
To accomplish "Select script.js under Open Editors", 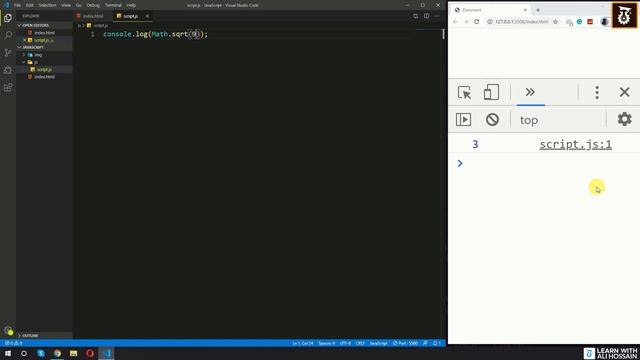I will [x=43, y=40].
